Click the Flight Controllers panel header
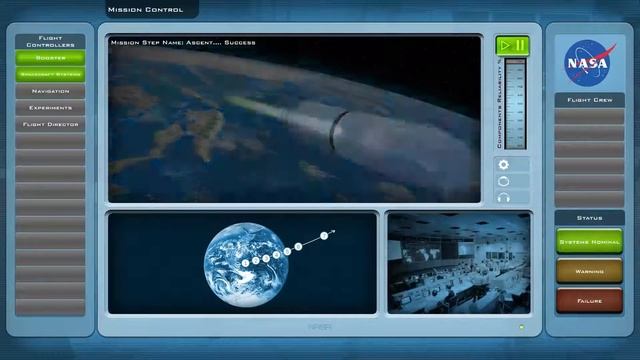 point(50,41)
